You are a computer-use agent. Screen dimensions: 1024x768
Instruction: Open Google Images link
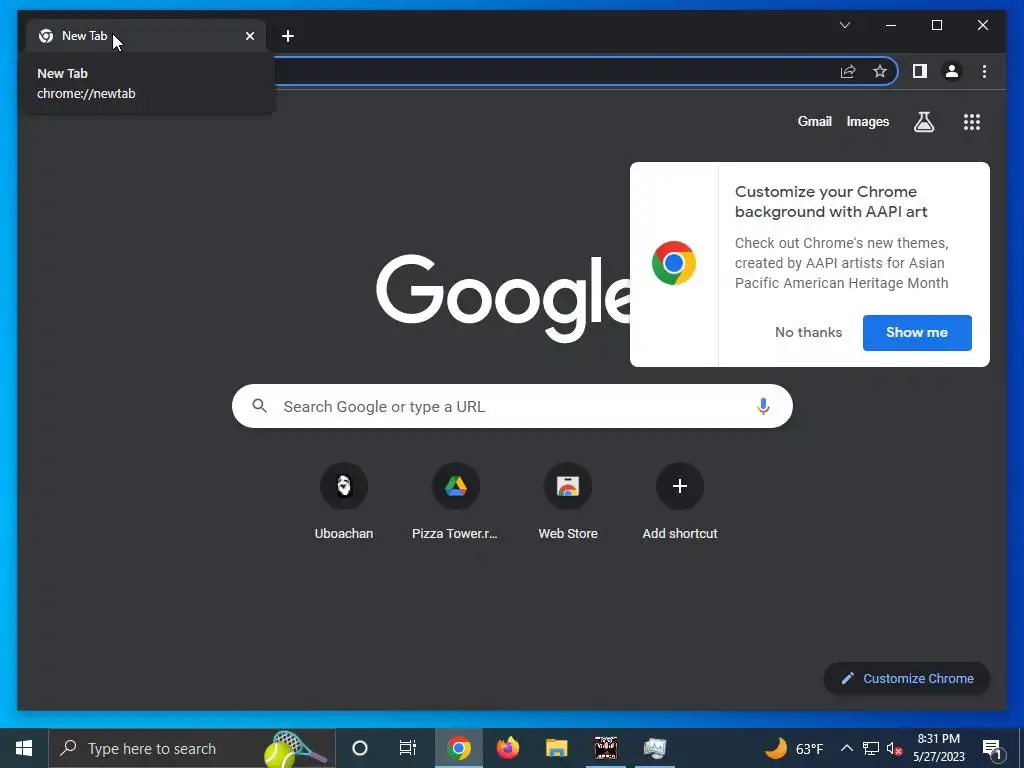point(867,121)
